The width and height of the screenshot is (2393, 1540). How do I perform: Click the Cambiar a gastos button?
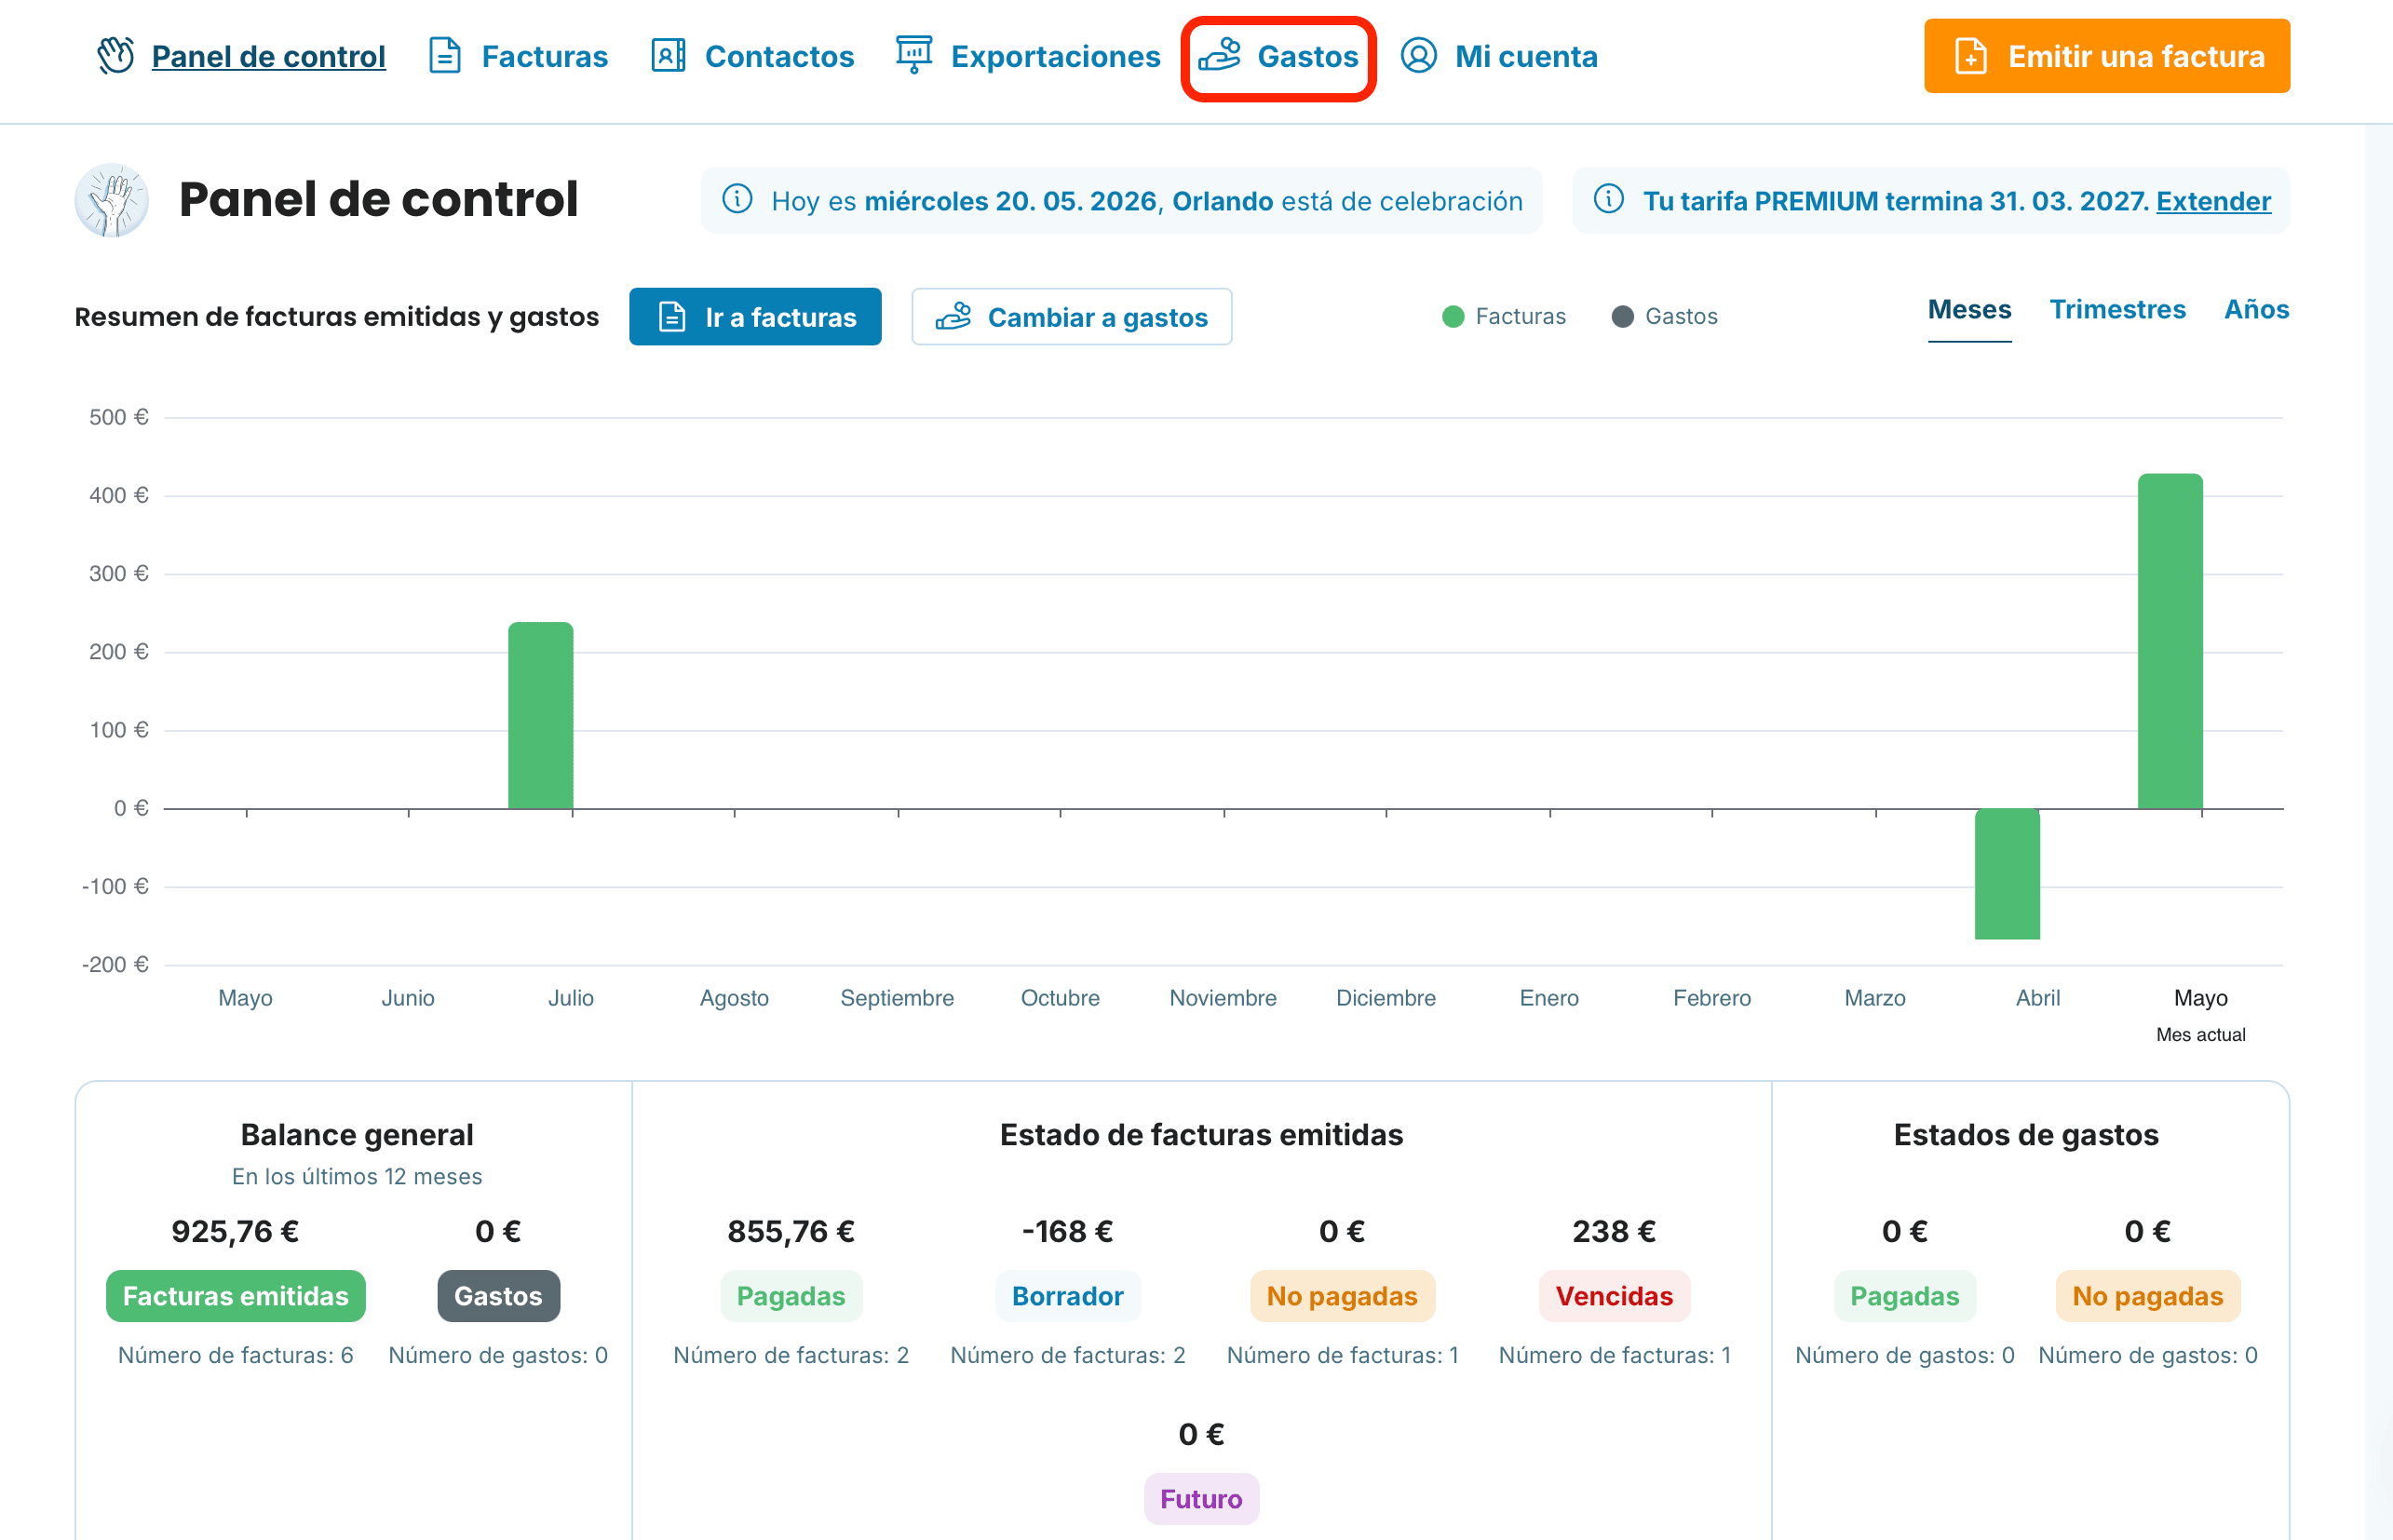pyautogui.click(x=1071, y=317)
